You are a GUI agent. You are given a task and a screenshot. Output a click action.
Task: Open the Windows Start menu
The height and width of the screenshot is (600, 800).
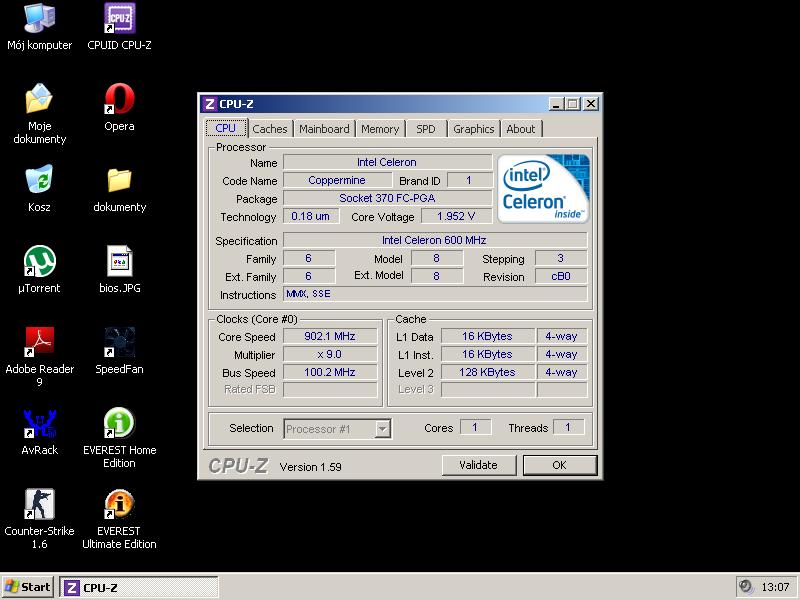click(x=28, y=587)
